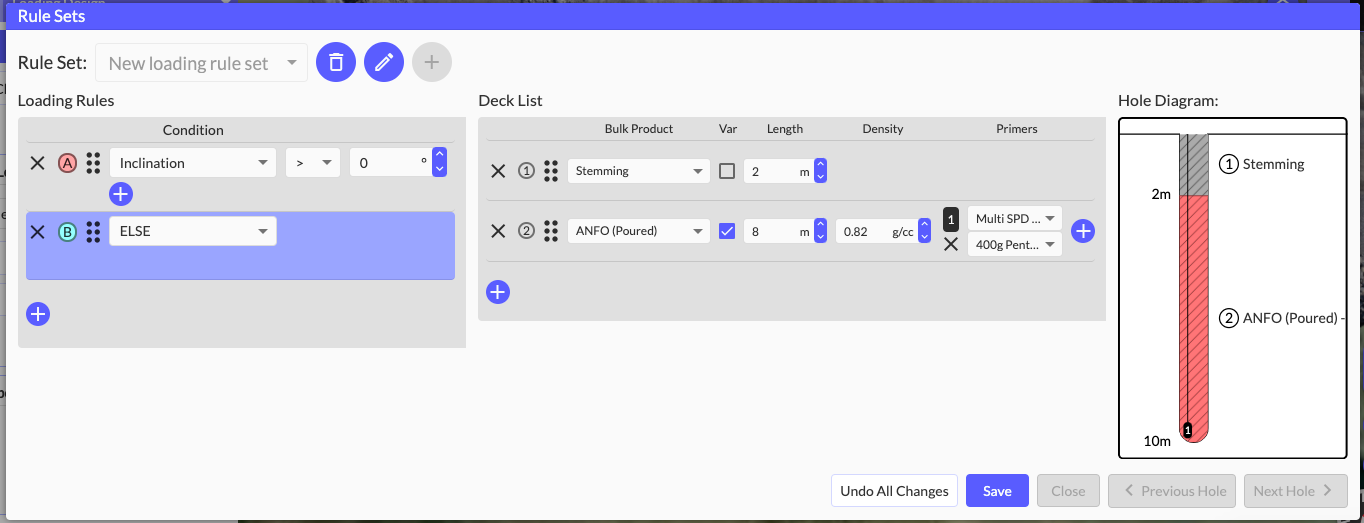Expand the Stemming bulk product dropdown
Viewport: 1364px width, 523px height.
click(x=638, y=171)
